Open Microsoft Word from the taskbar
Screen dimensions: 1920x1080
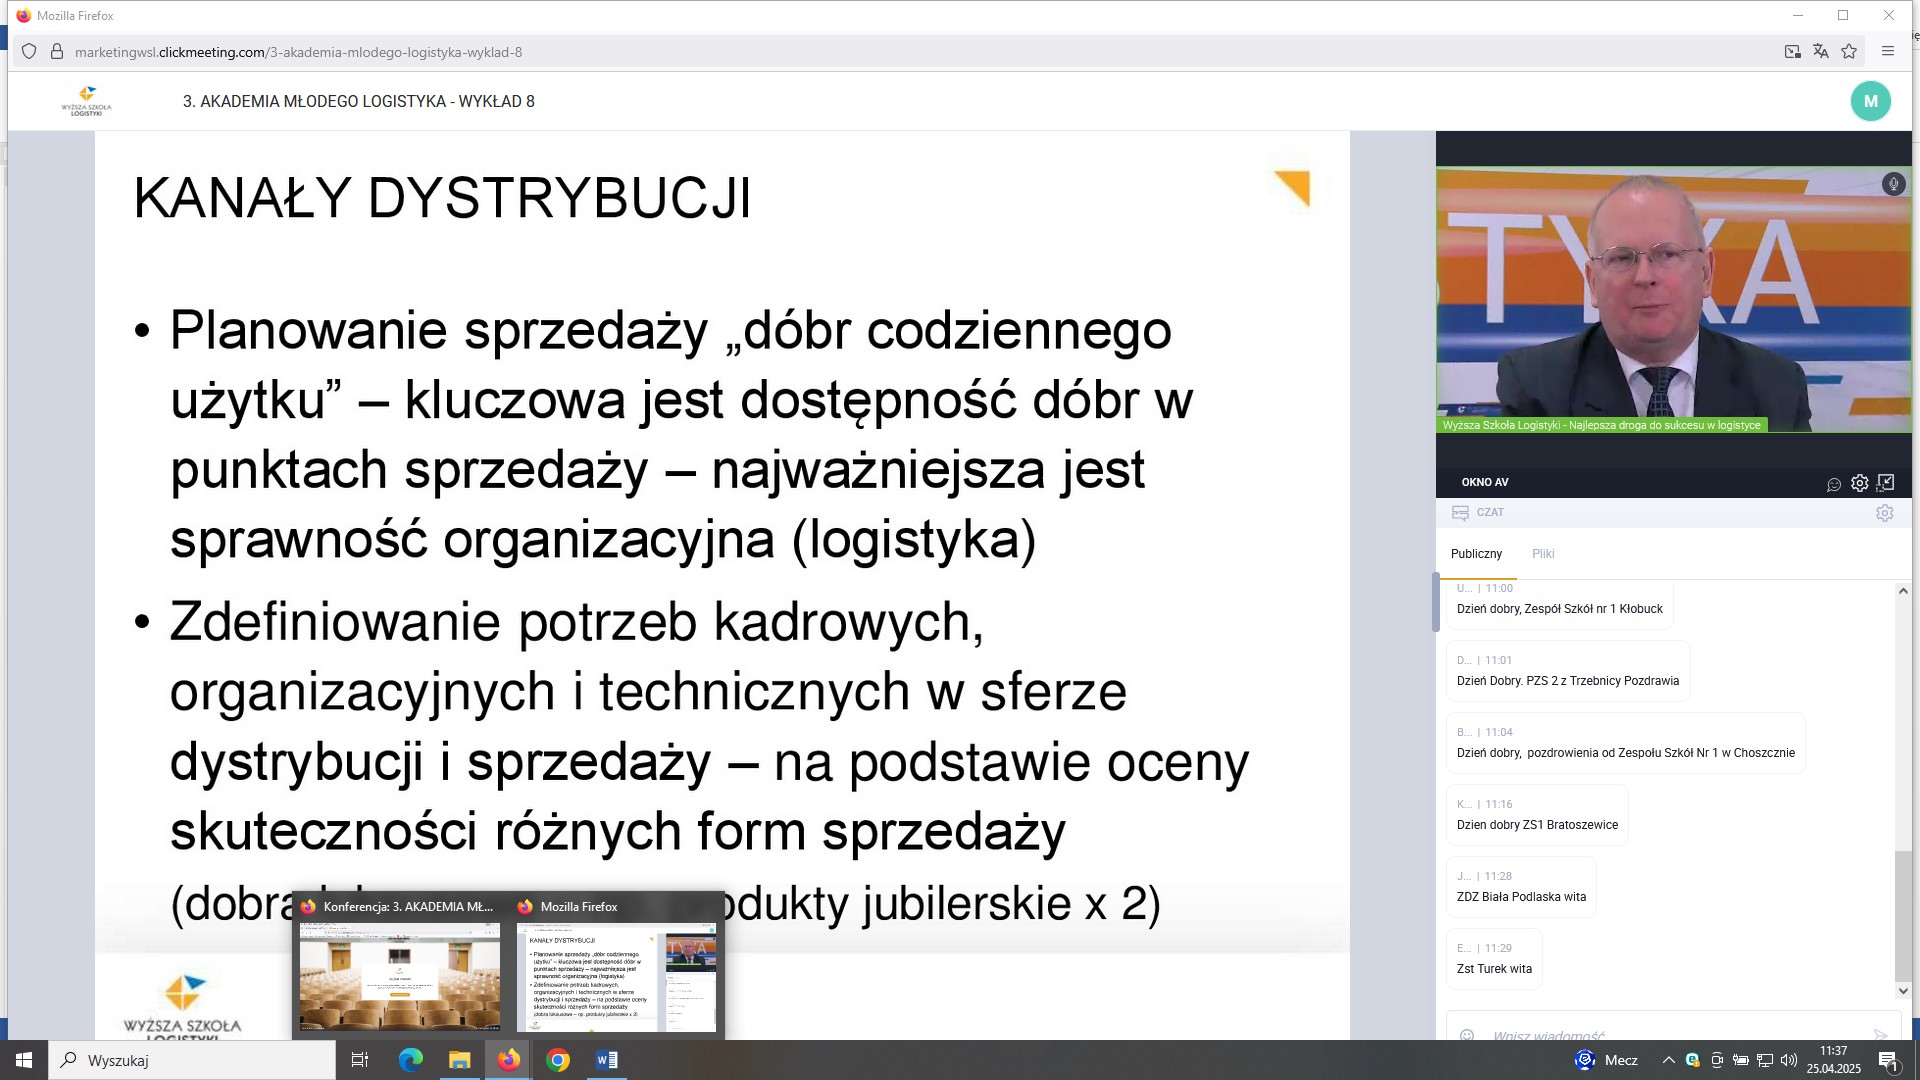tap(607, 1060)
